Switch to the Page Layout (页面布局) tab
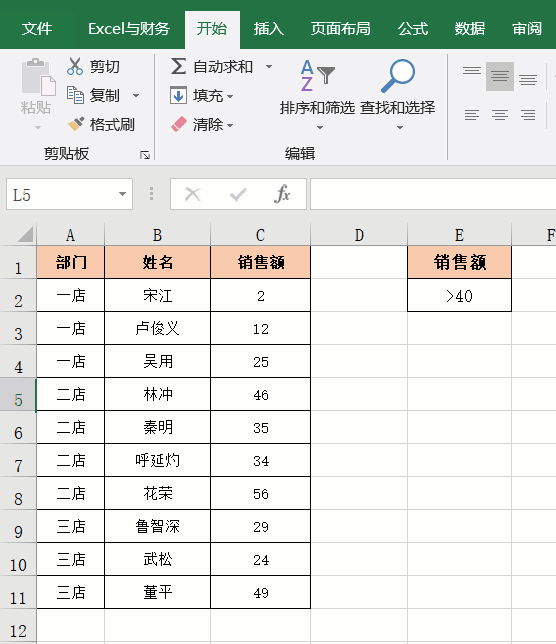 click(x=340, y=29)
